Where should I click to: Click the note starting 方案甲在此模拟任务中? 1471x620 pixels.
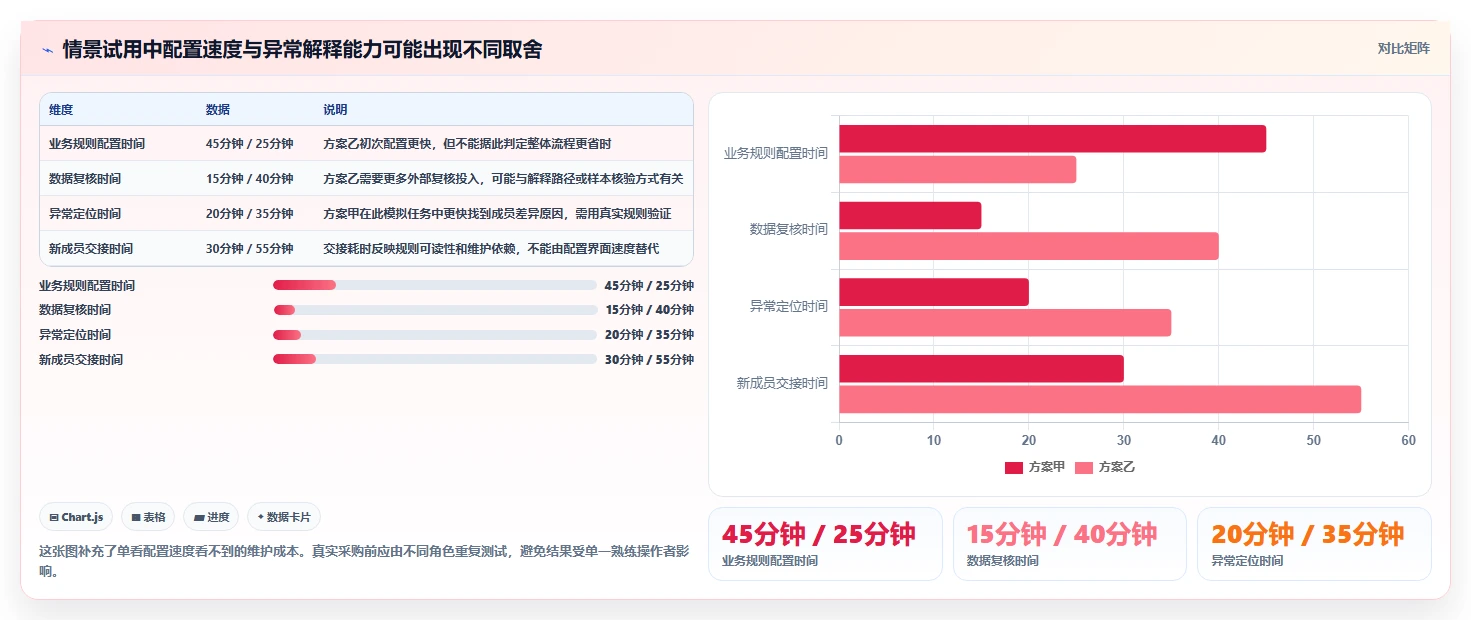coord(497,214)
